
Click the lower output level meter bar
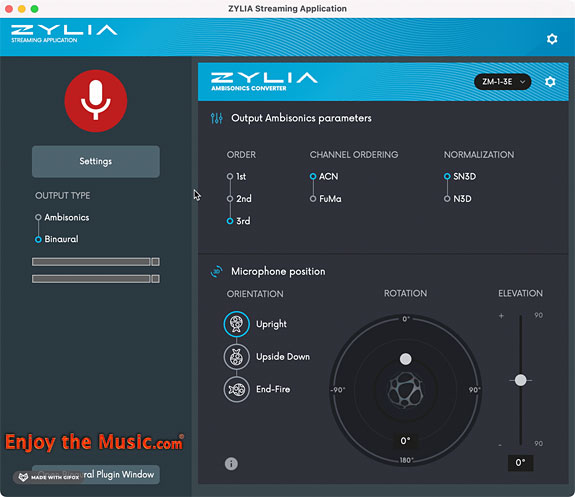[96, 279]
